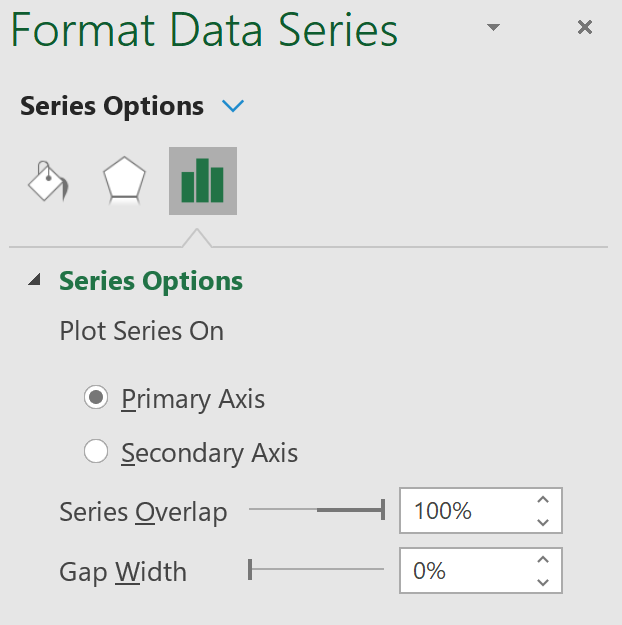Open the Effects pentagon tab

[124, 181]
